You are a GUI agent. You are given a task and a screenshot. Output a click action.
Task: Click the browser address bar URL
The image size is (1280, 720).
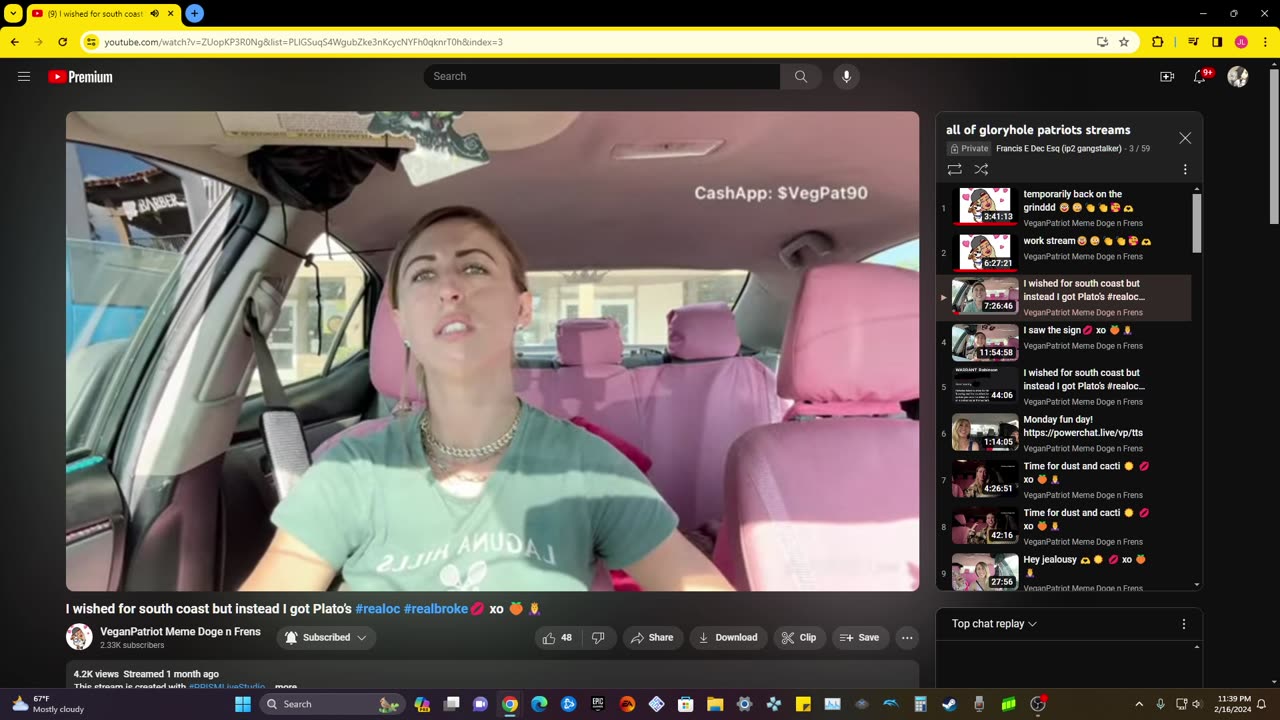[303, 42]
